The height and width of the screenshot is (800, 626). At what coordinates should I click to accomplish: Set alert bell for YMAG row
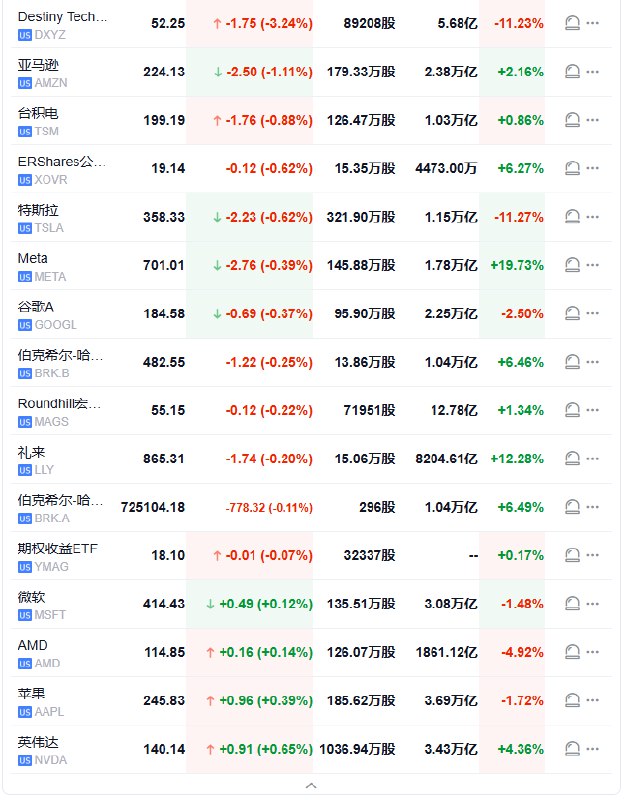(572, 555)
